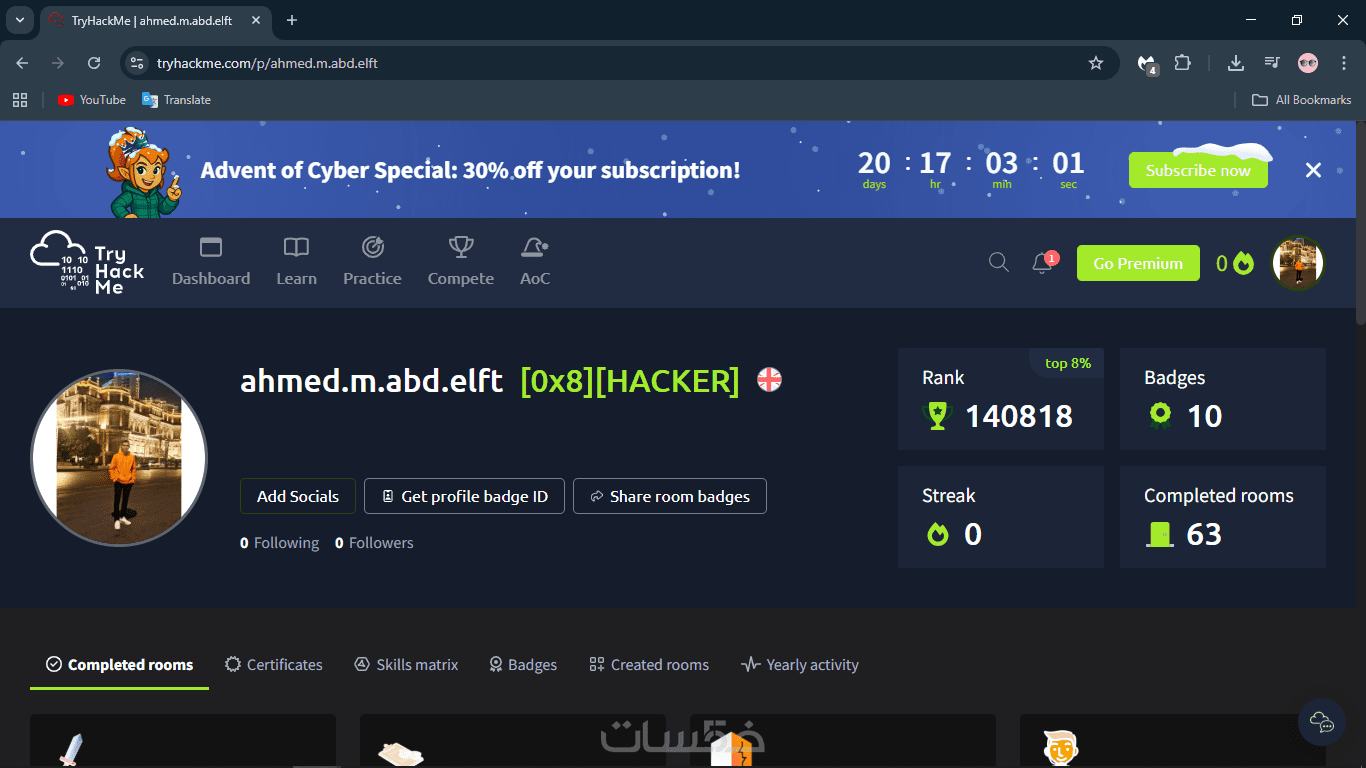Screen dimensions: 1366x768
Task: Click the site information icon in address bar
Action: (137, 63)
